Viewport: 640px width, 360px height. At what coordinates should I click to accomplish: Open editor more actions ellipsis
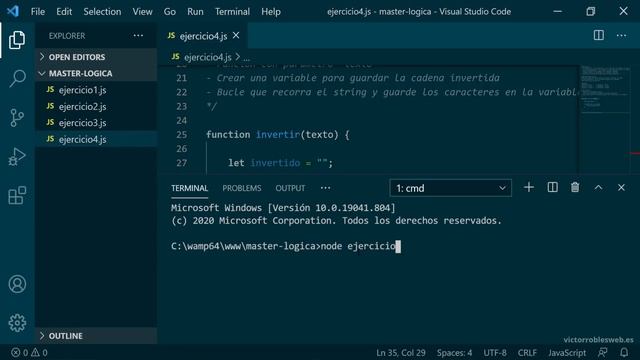pyautogui.click(x=621, y=36)
